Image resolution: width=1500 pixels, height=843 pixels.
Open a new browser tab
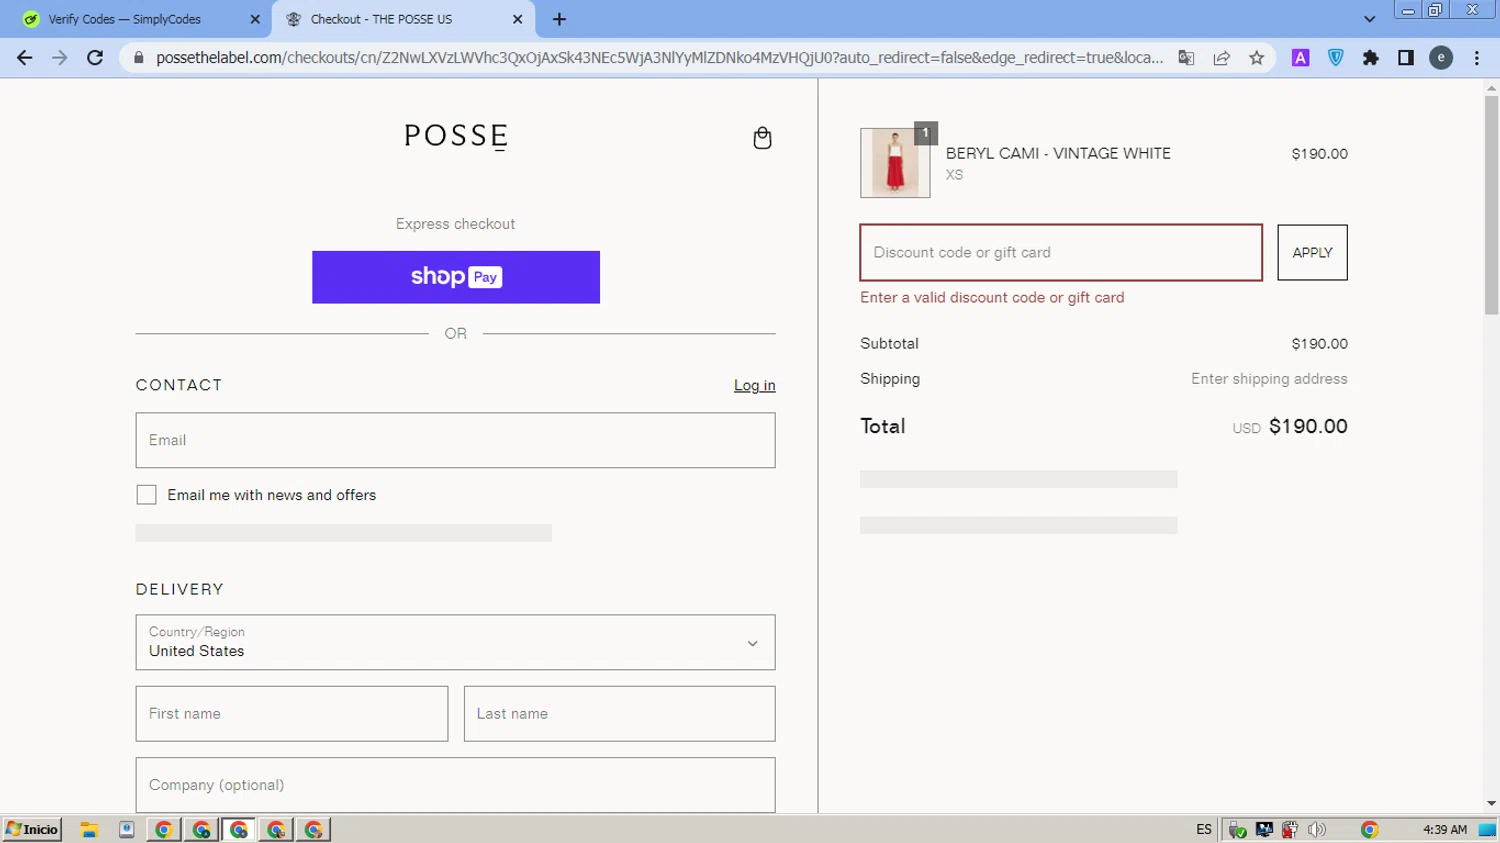559,19
